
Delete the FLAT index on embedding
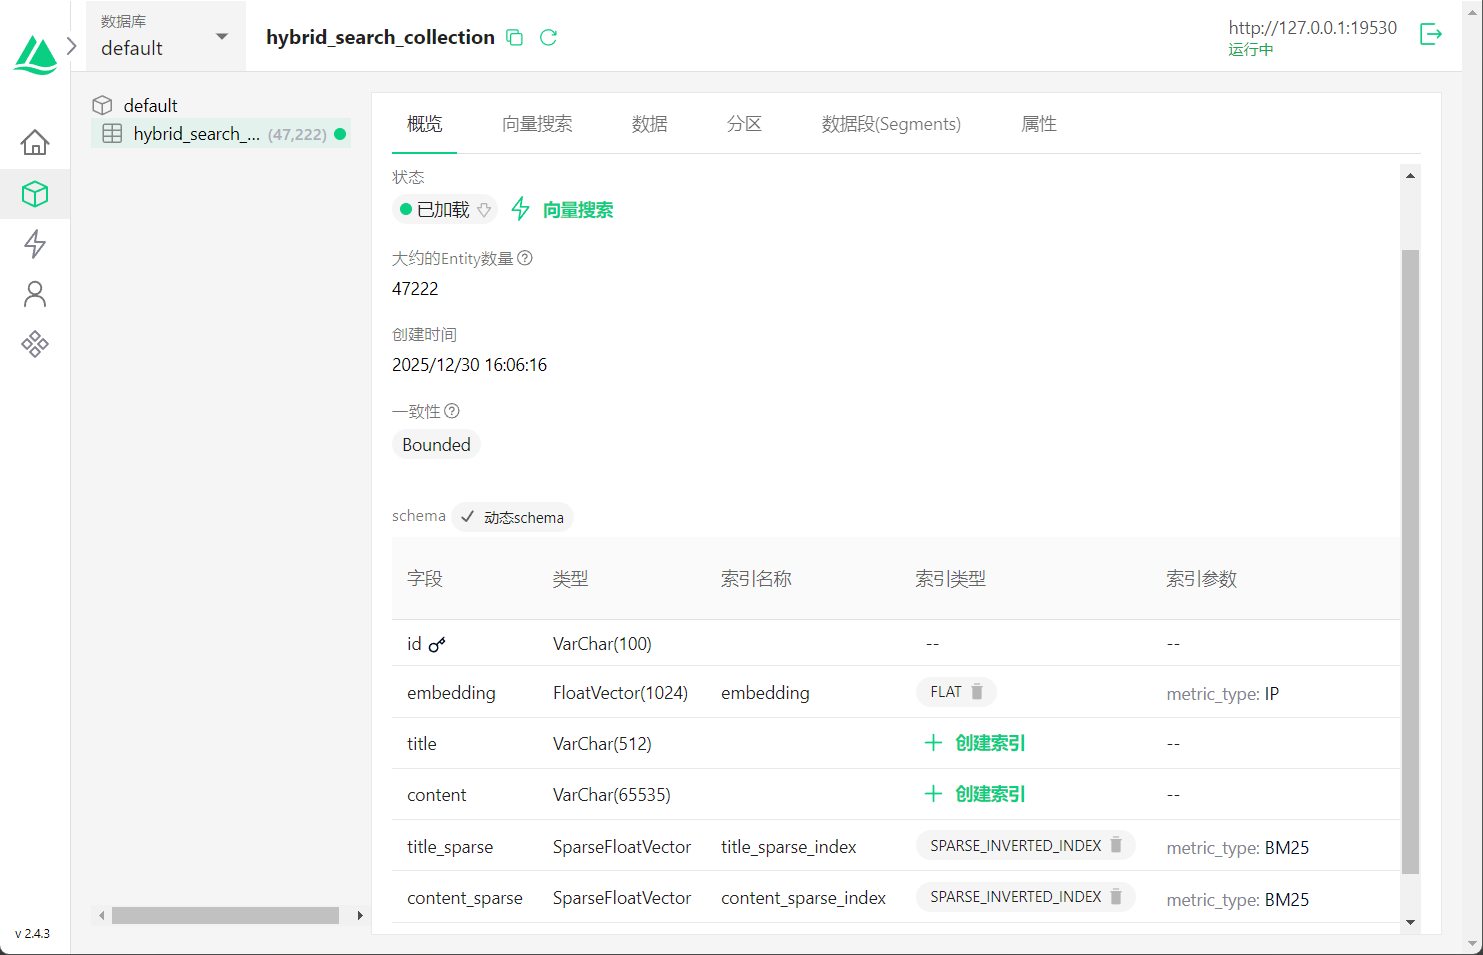(x=977, y=692)
